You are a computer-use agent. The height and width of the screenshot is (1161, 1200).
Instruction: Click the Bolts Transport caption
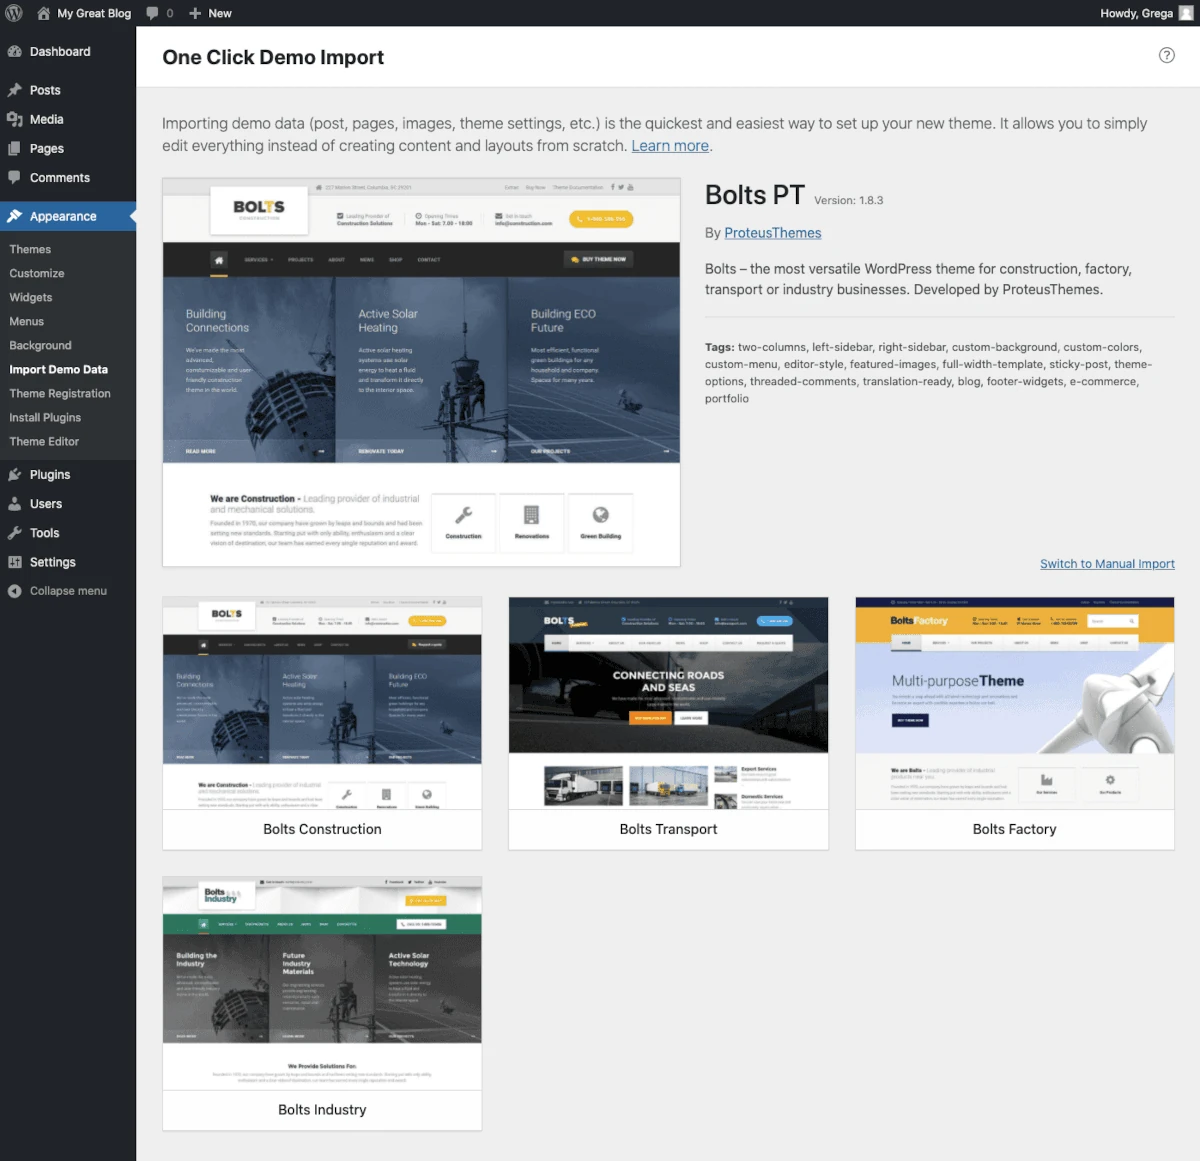668,829
